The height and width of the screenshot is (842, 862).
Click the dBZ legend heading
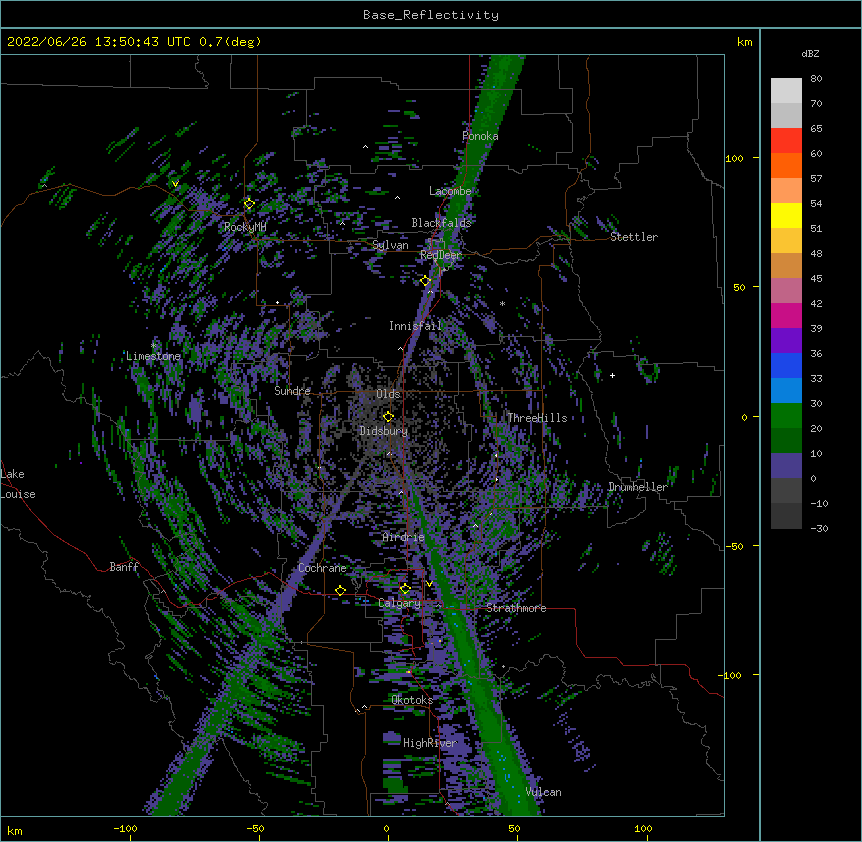pyautogui.click(x=810, y=53)
